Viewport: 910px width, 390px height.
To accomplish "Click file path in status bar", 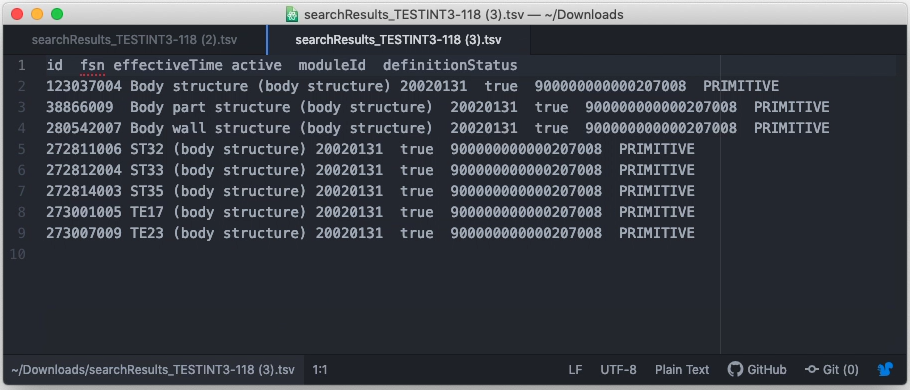I will click(x=153, y=370).
